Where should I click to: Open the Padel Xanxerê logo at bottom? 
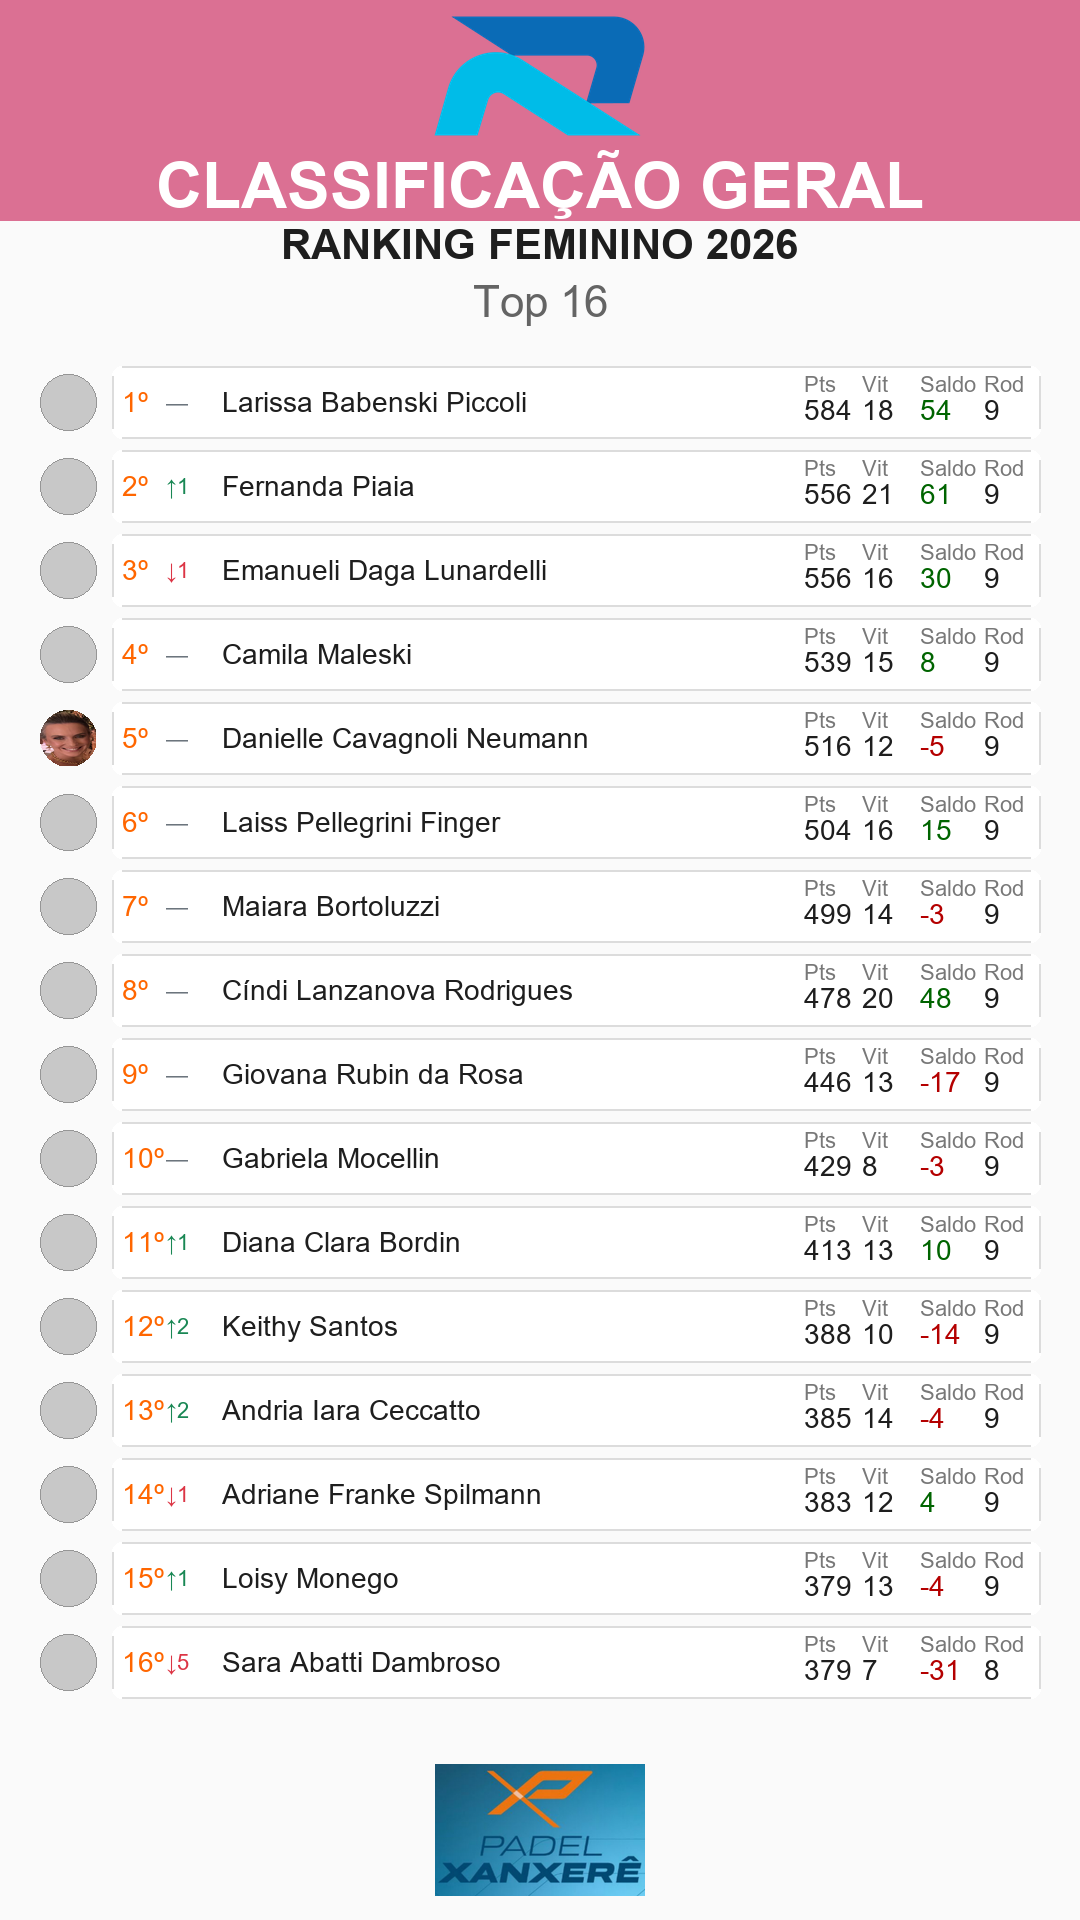540,1830
